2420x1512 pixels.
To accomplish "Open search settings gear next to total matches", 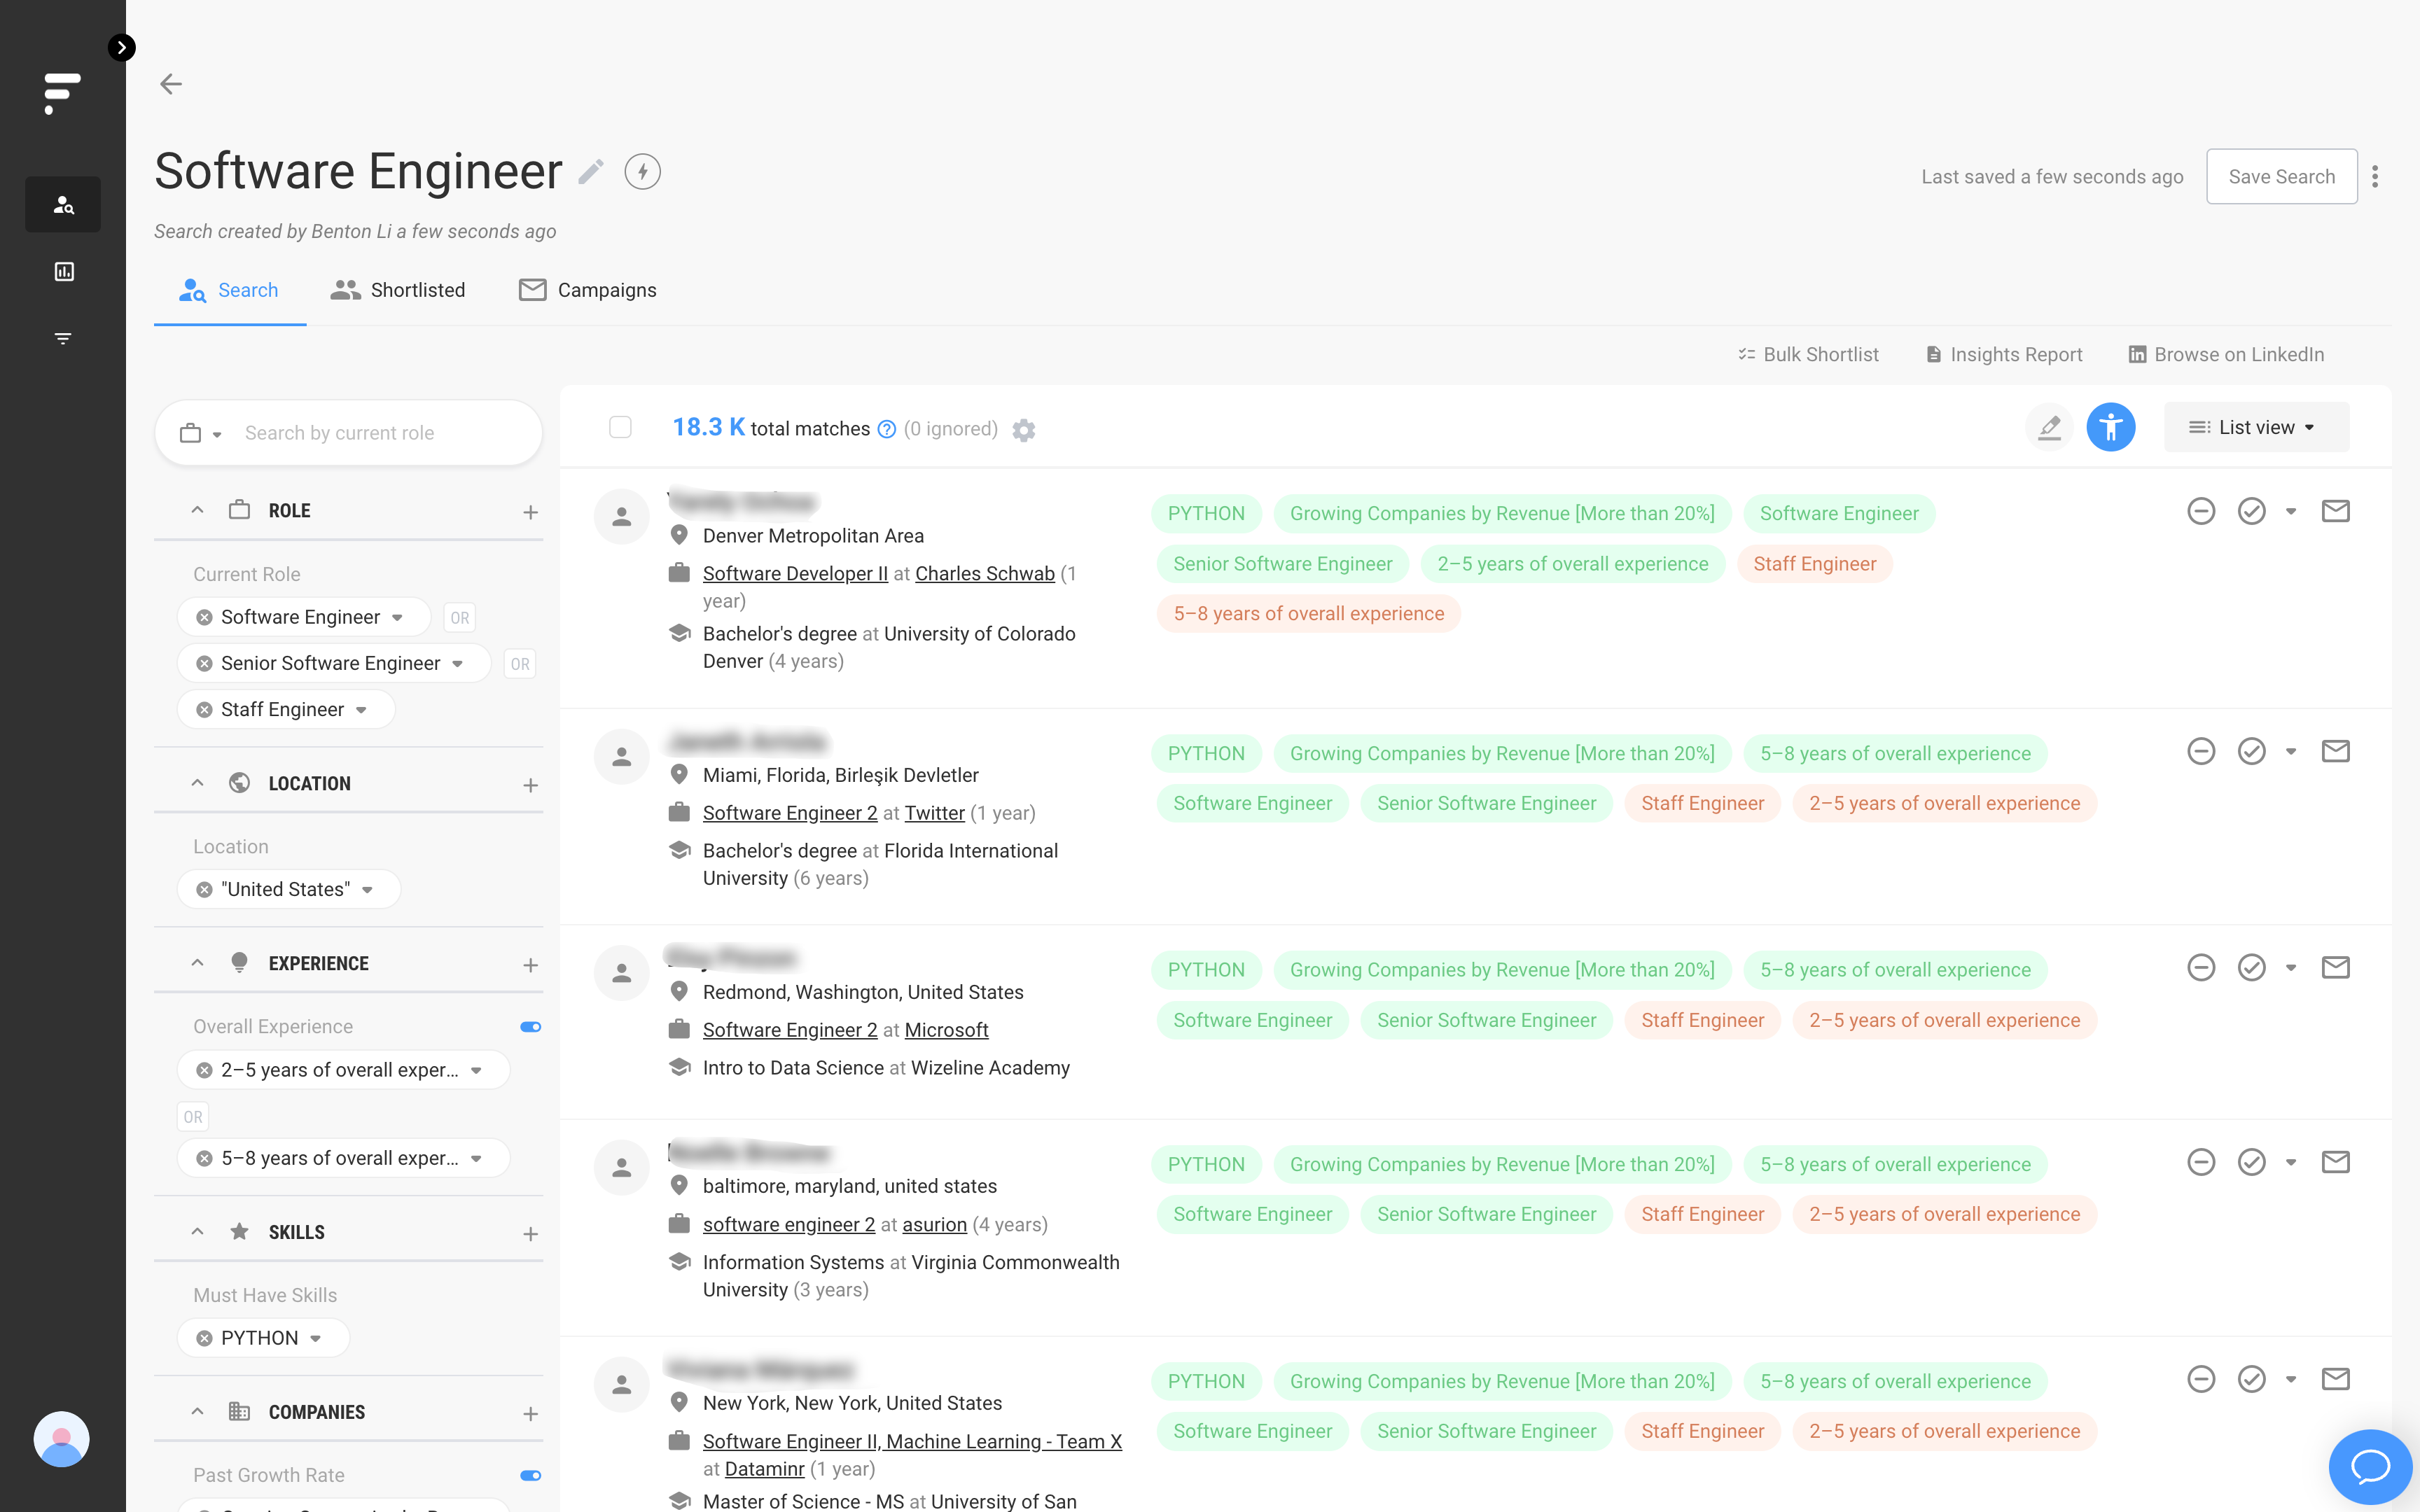I will 1024,430.
